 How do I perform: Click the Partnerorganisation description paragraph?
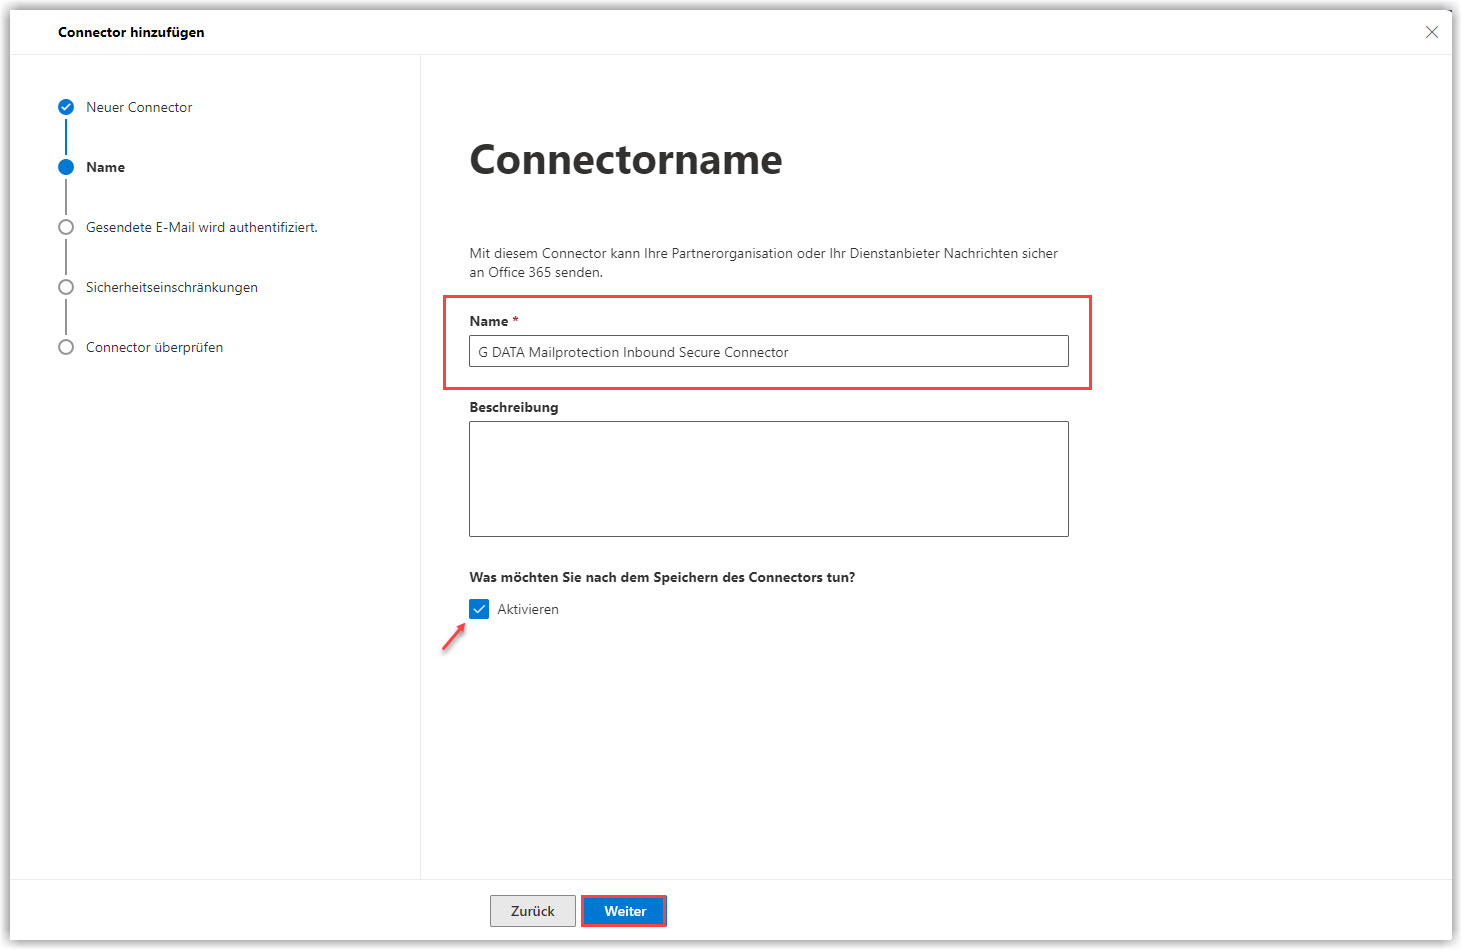pyautogui.click(x=763, y=263)
